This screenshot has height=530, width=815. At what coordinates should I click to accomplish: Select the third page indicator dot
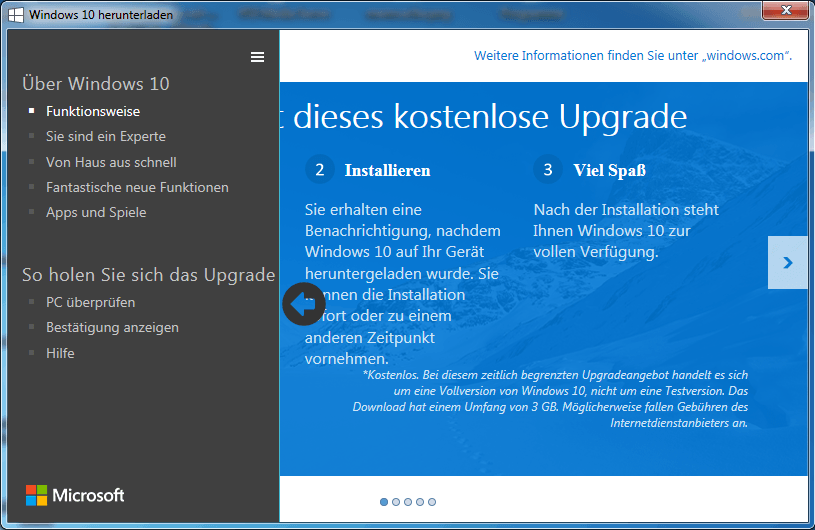tap(408, 502)
